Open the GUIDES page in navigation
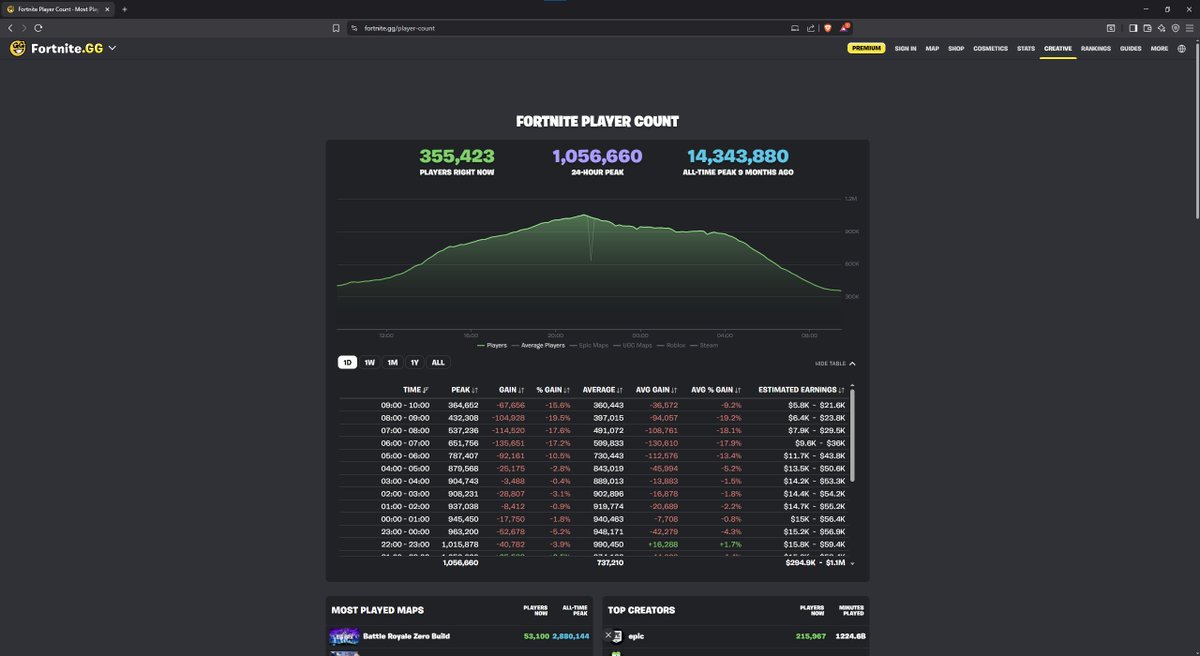The width and height of the screenshot is (1200, 656). tap(1131, 48)
